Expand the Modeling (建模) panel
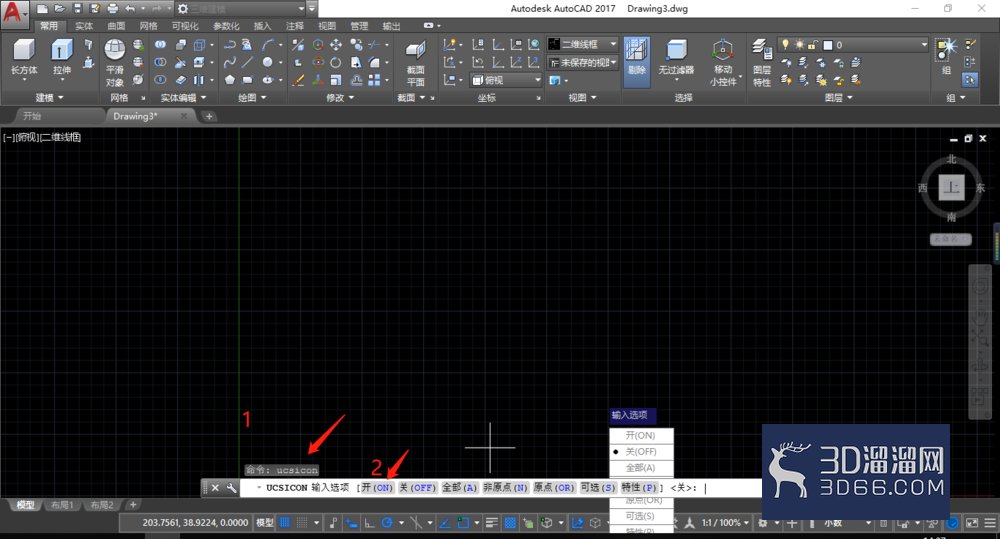The image size is (1000, 539). [x=49, y=98]
